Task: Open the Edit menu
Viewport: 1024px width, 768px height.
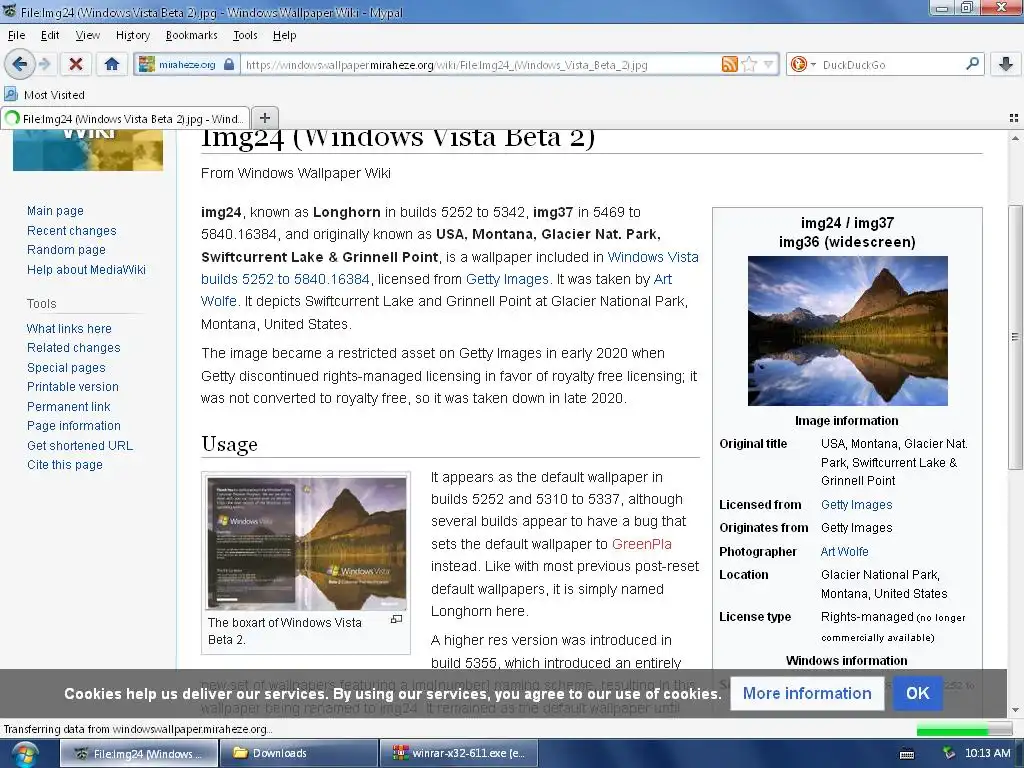Action: coord(50,35)
